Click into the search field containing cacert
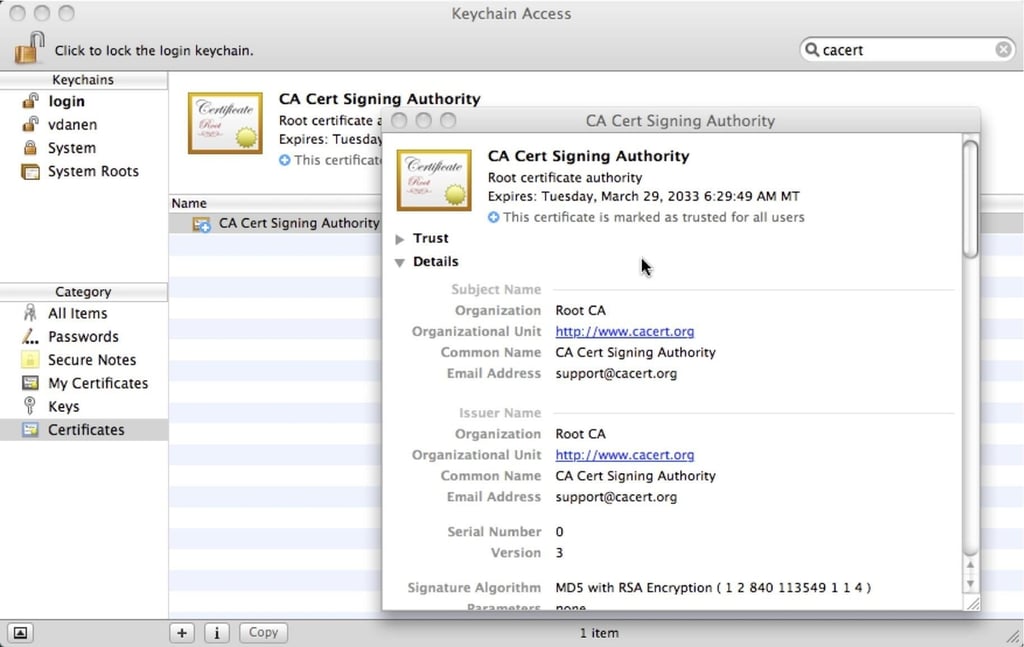Screen dimensions: 1024x647 click(908, 50)
